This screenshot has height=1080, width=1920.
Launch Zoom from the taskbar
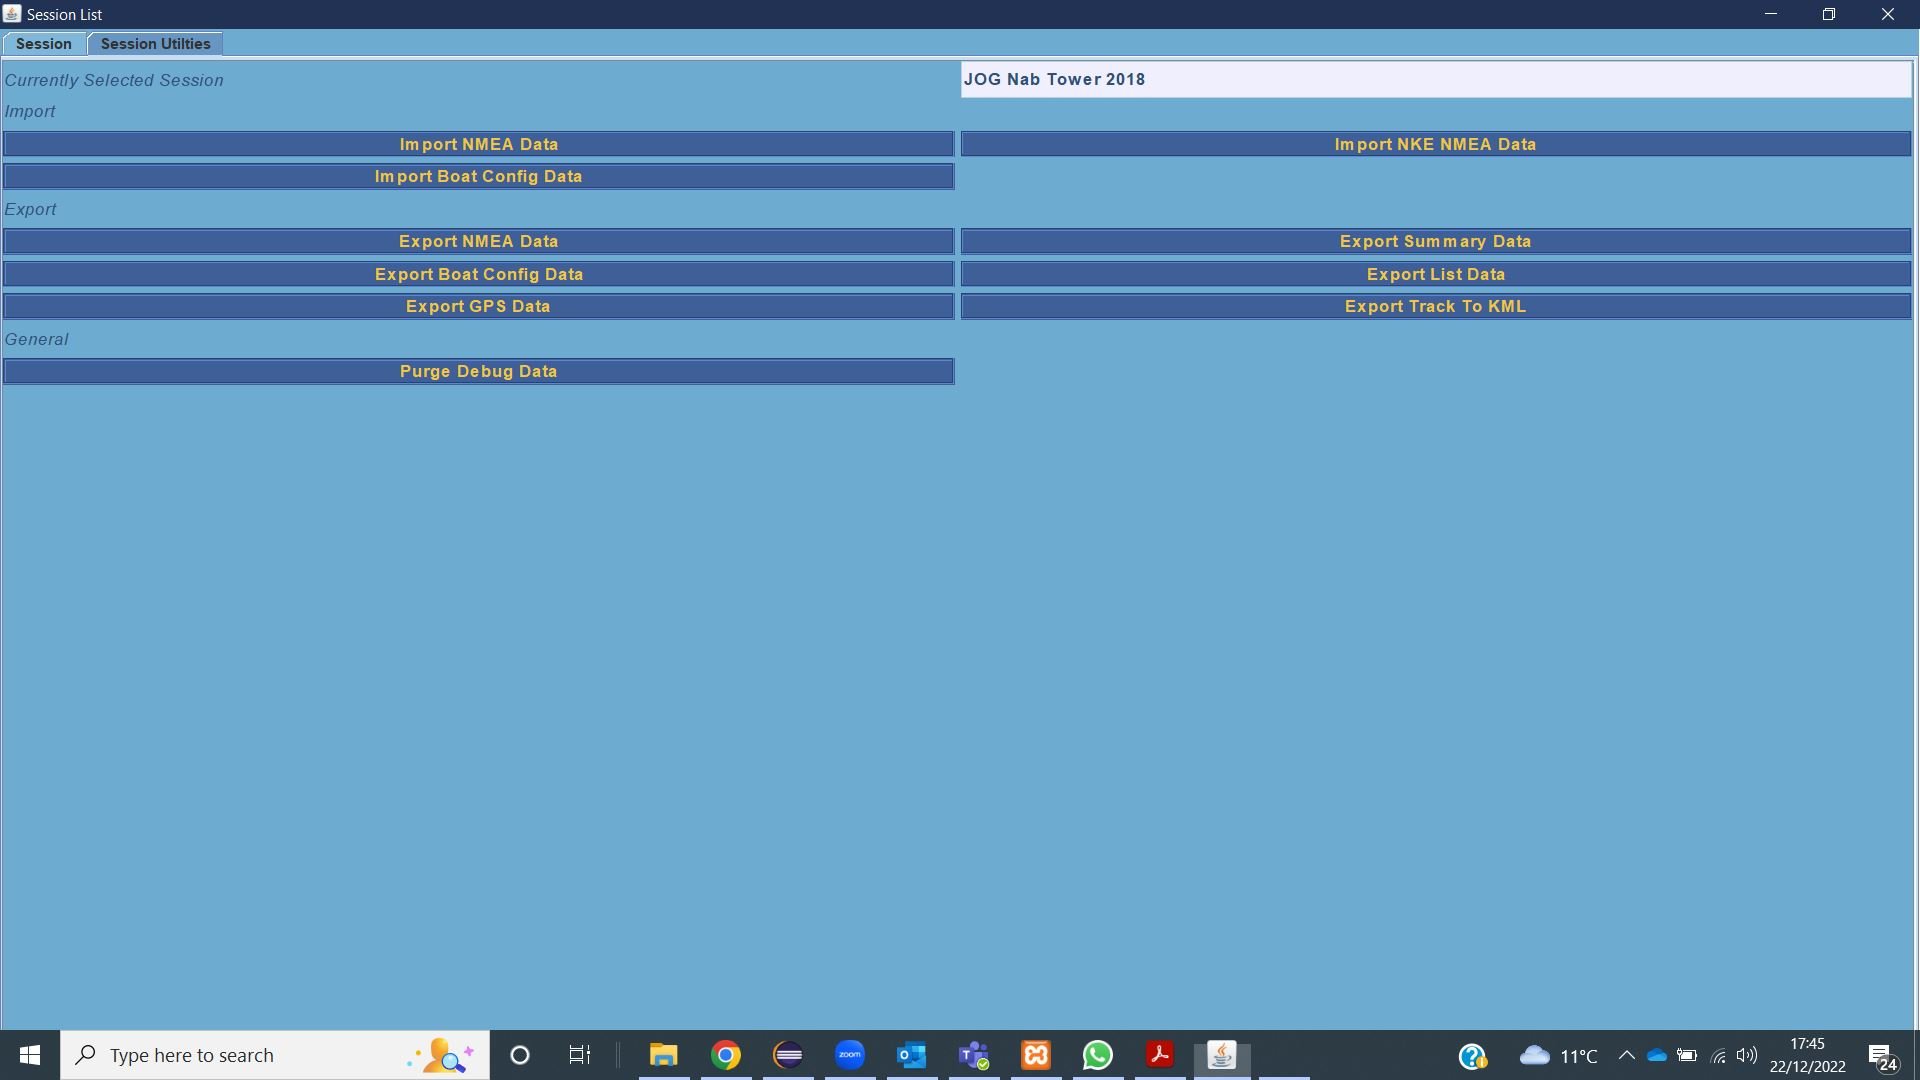click(x=850, y=1055)
